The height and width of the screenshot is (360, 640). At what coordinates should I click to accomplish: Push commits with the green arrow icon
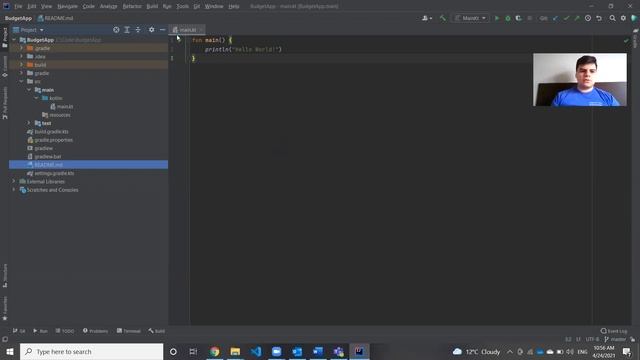(x=577, y=18)
